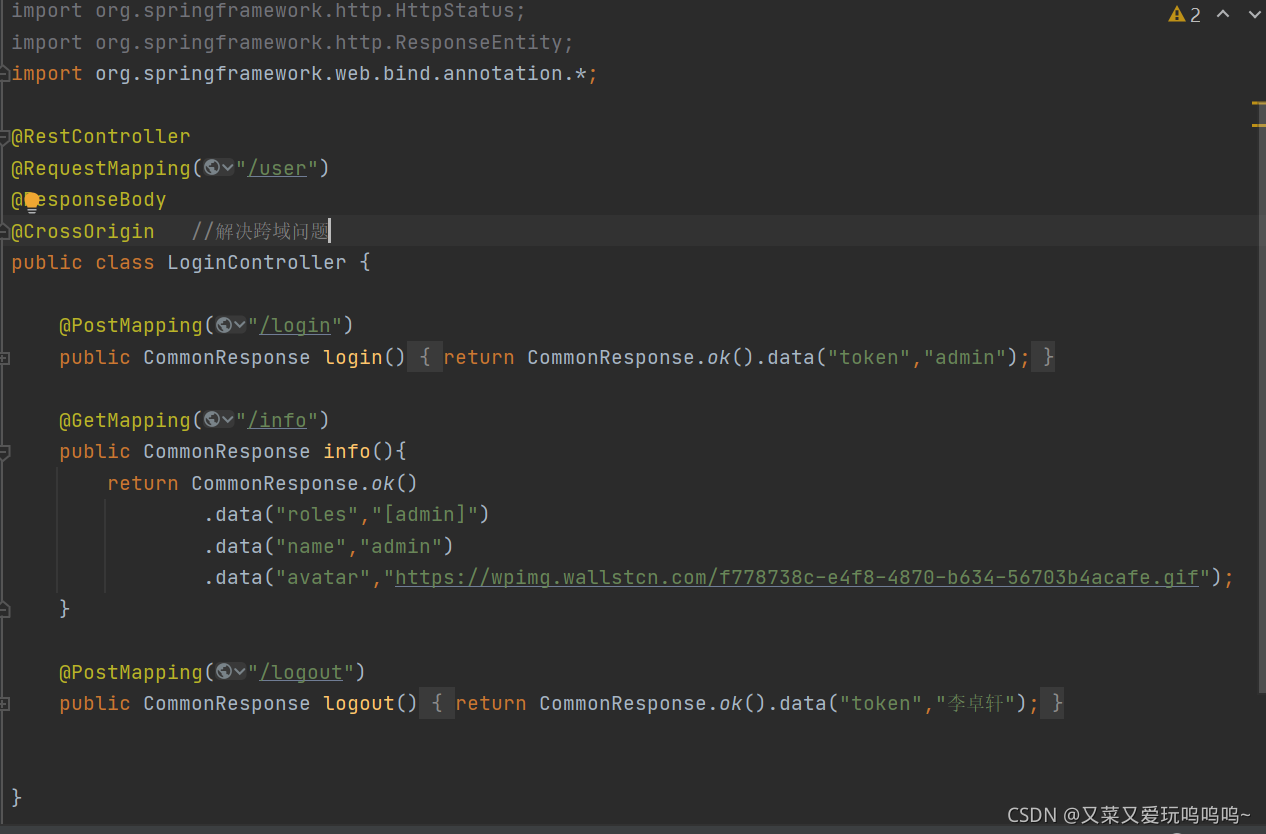Click the method name "logout"

tap(359, 704)
